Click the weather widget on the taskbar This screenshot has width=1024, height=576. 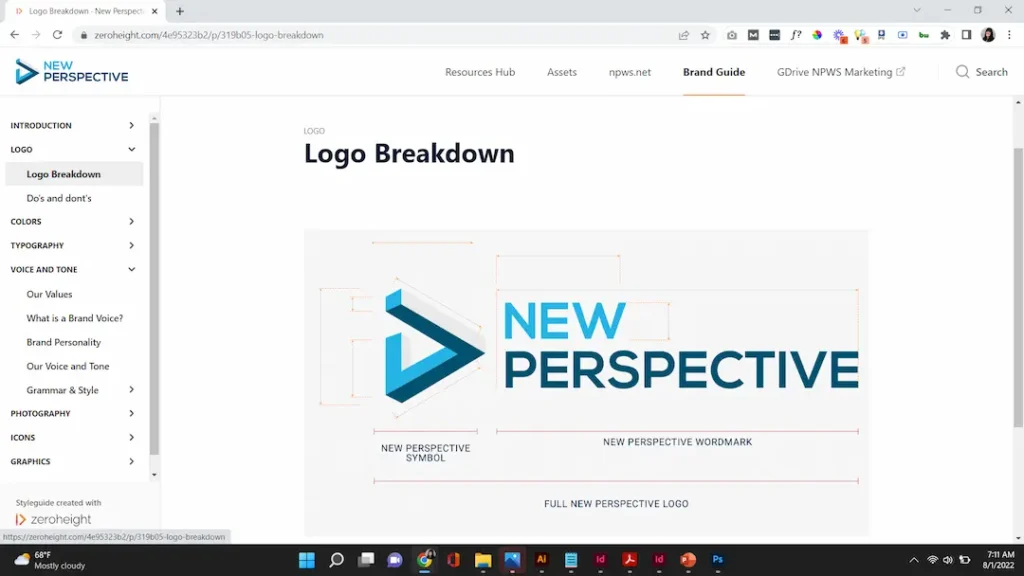click(50, 560)
